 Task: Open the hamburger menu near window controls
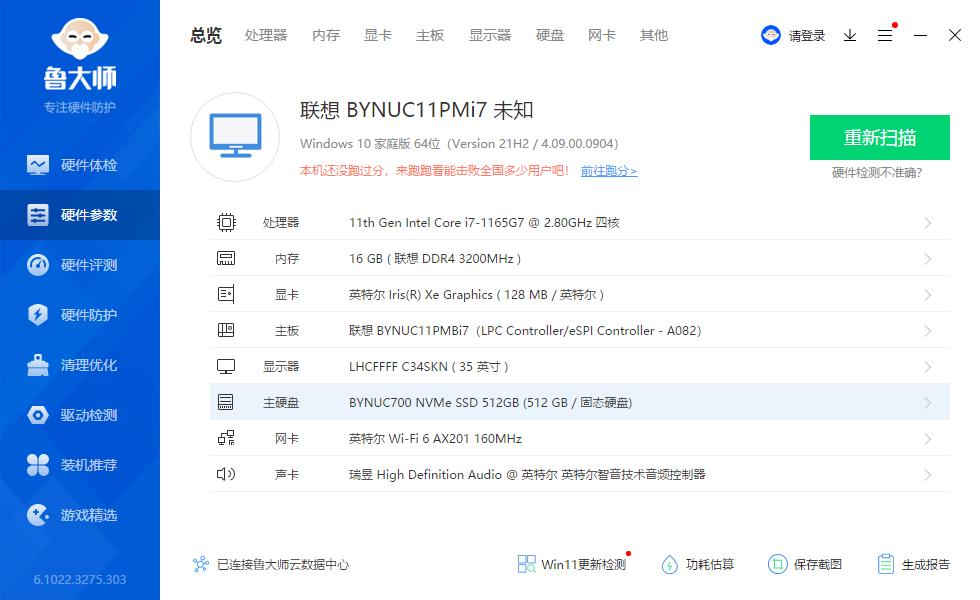[x=884, y=35]
